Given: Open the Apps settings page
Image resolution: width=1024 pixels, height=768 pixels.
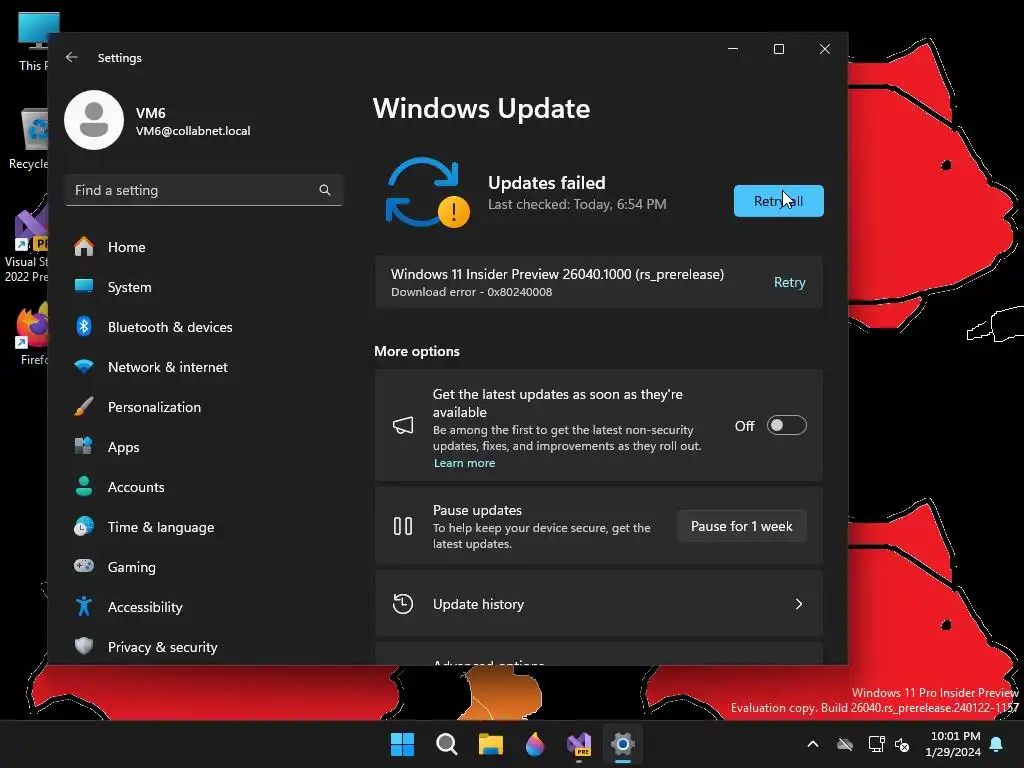Looking at the screenshot, I should (204, 447).
